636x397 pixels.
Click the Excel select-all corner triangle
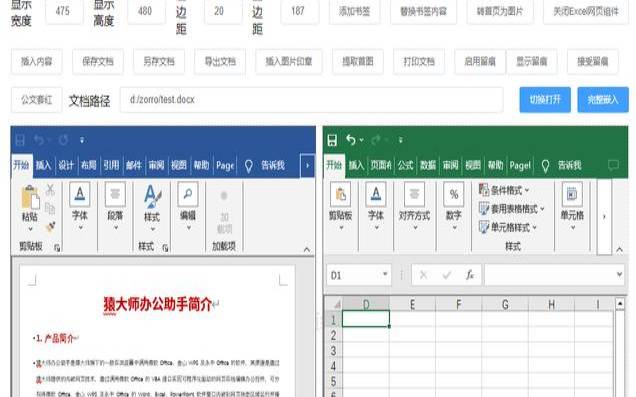pos(337,304)
